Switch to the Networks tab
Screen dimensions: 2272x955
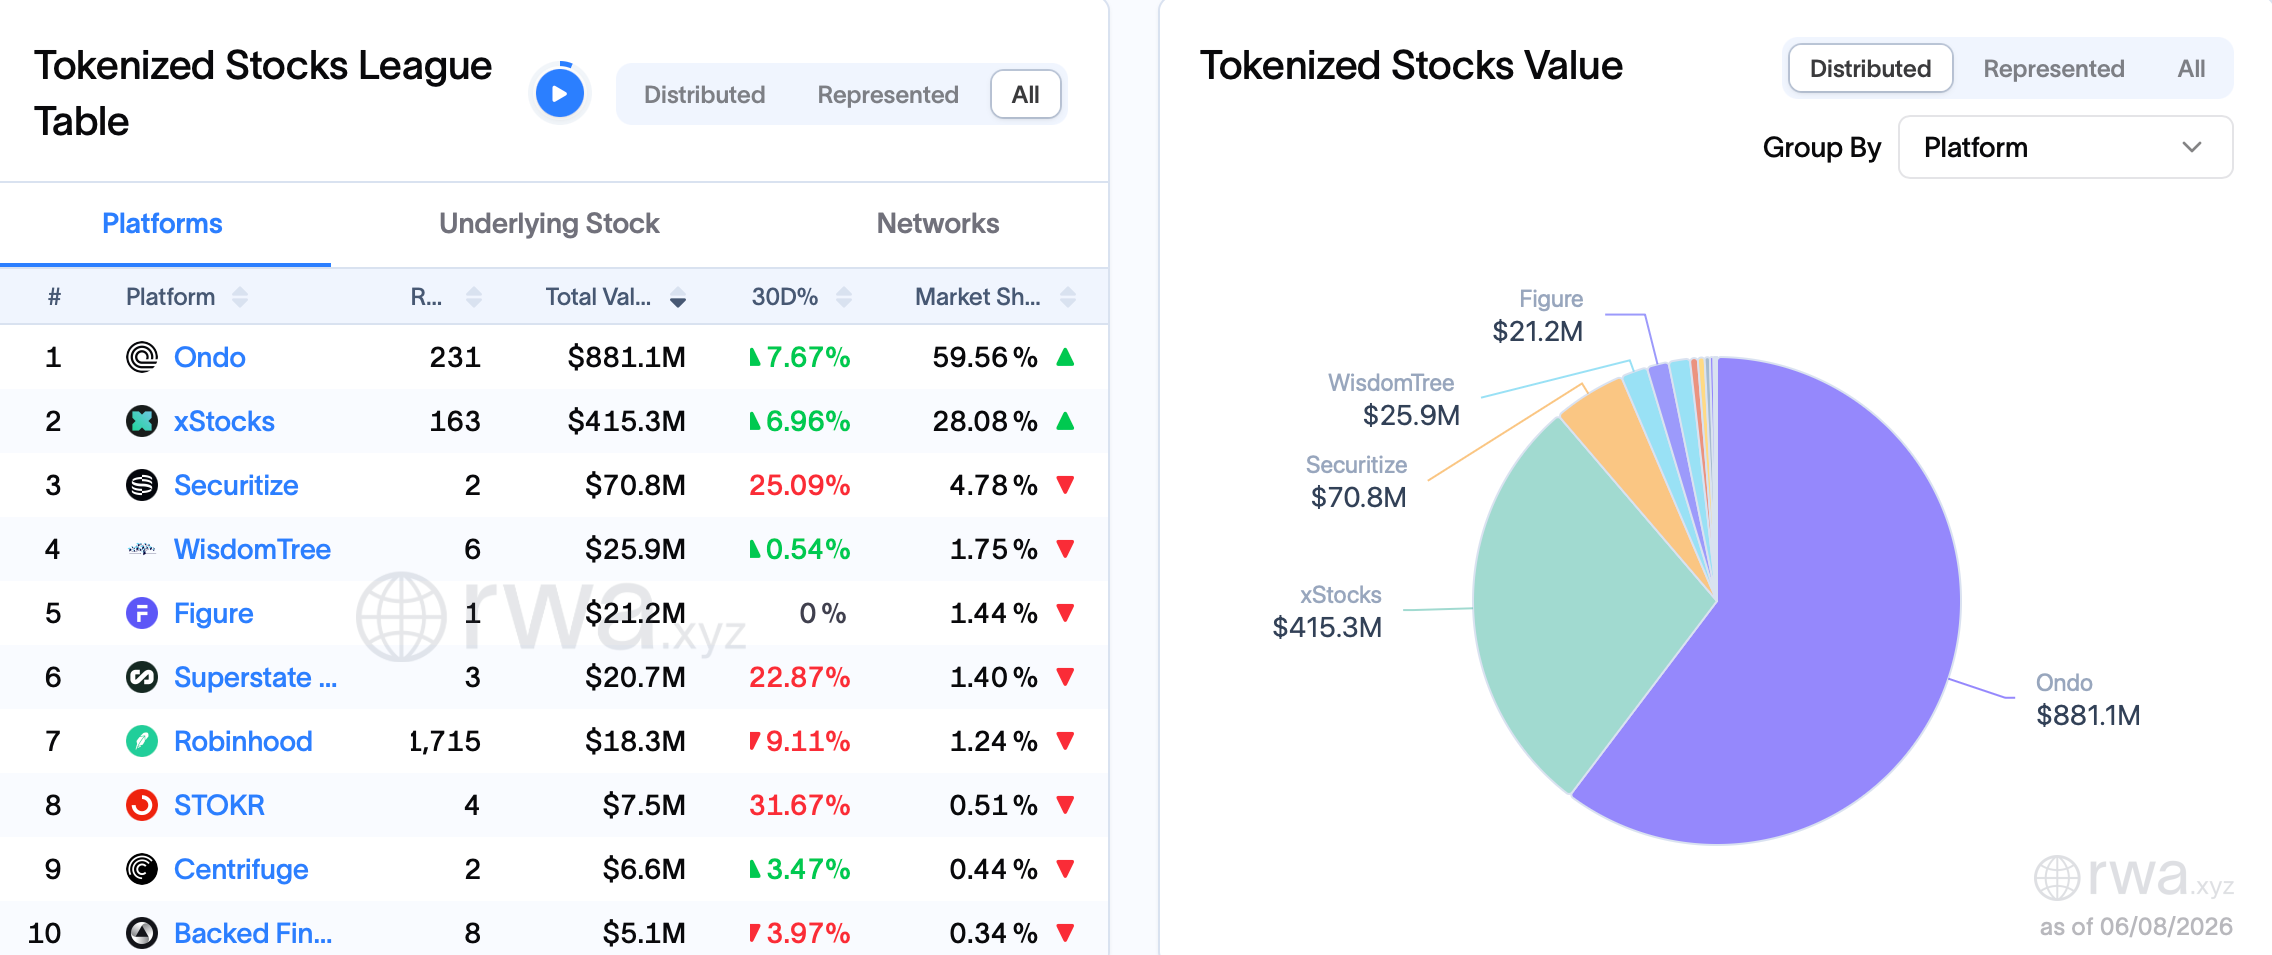938,223
